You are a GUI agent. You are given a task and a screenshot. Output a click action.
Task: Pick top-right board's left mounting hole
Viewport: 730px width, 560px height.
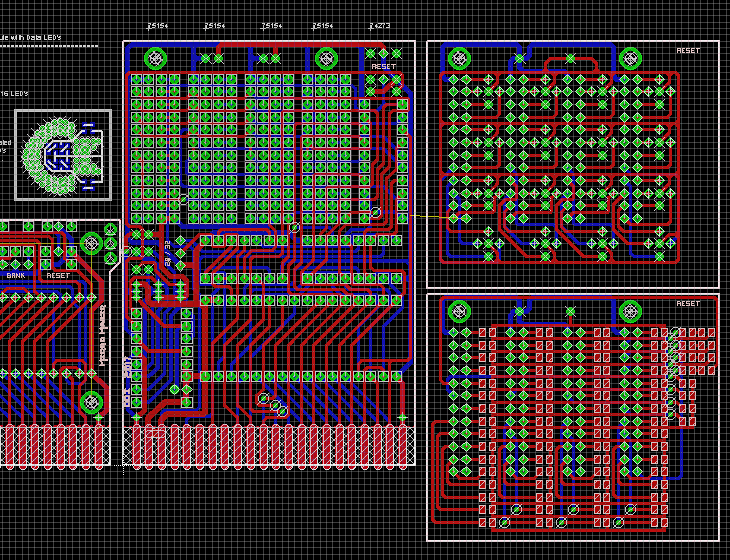[459, 59]
